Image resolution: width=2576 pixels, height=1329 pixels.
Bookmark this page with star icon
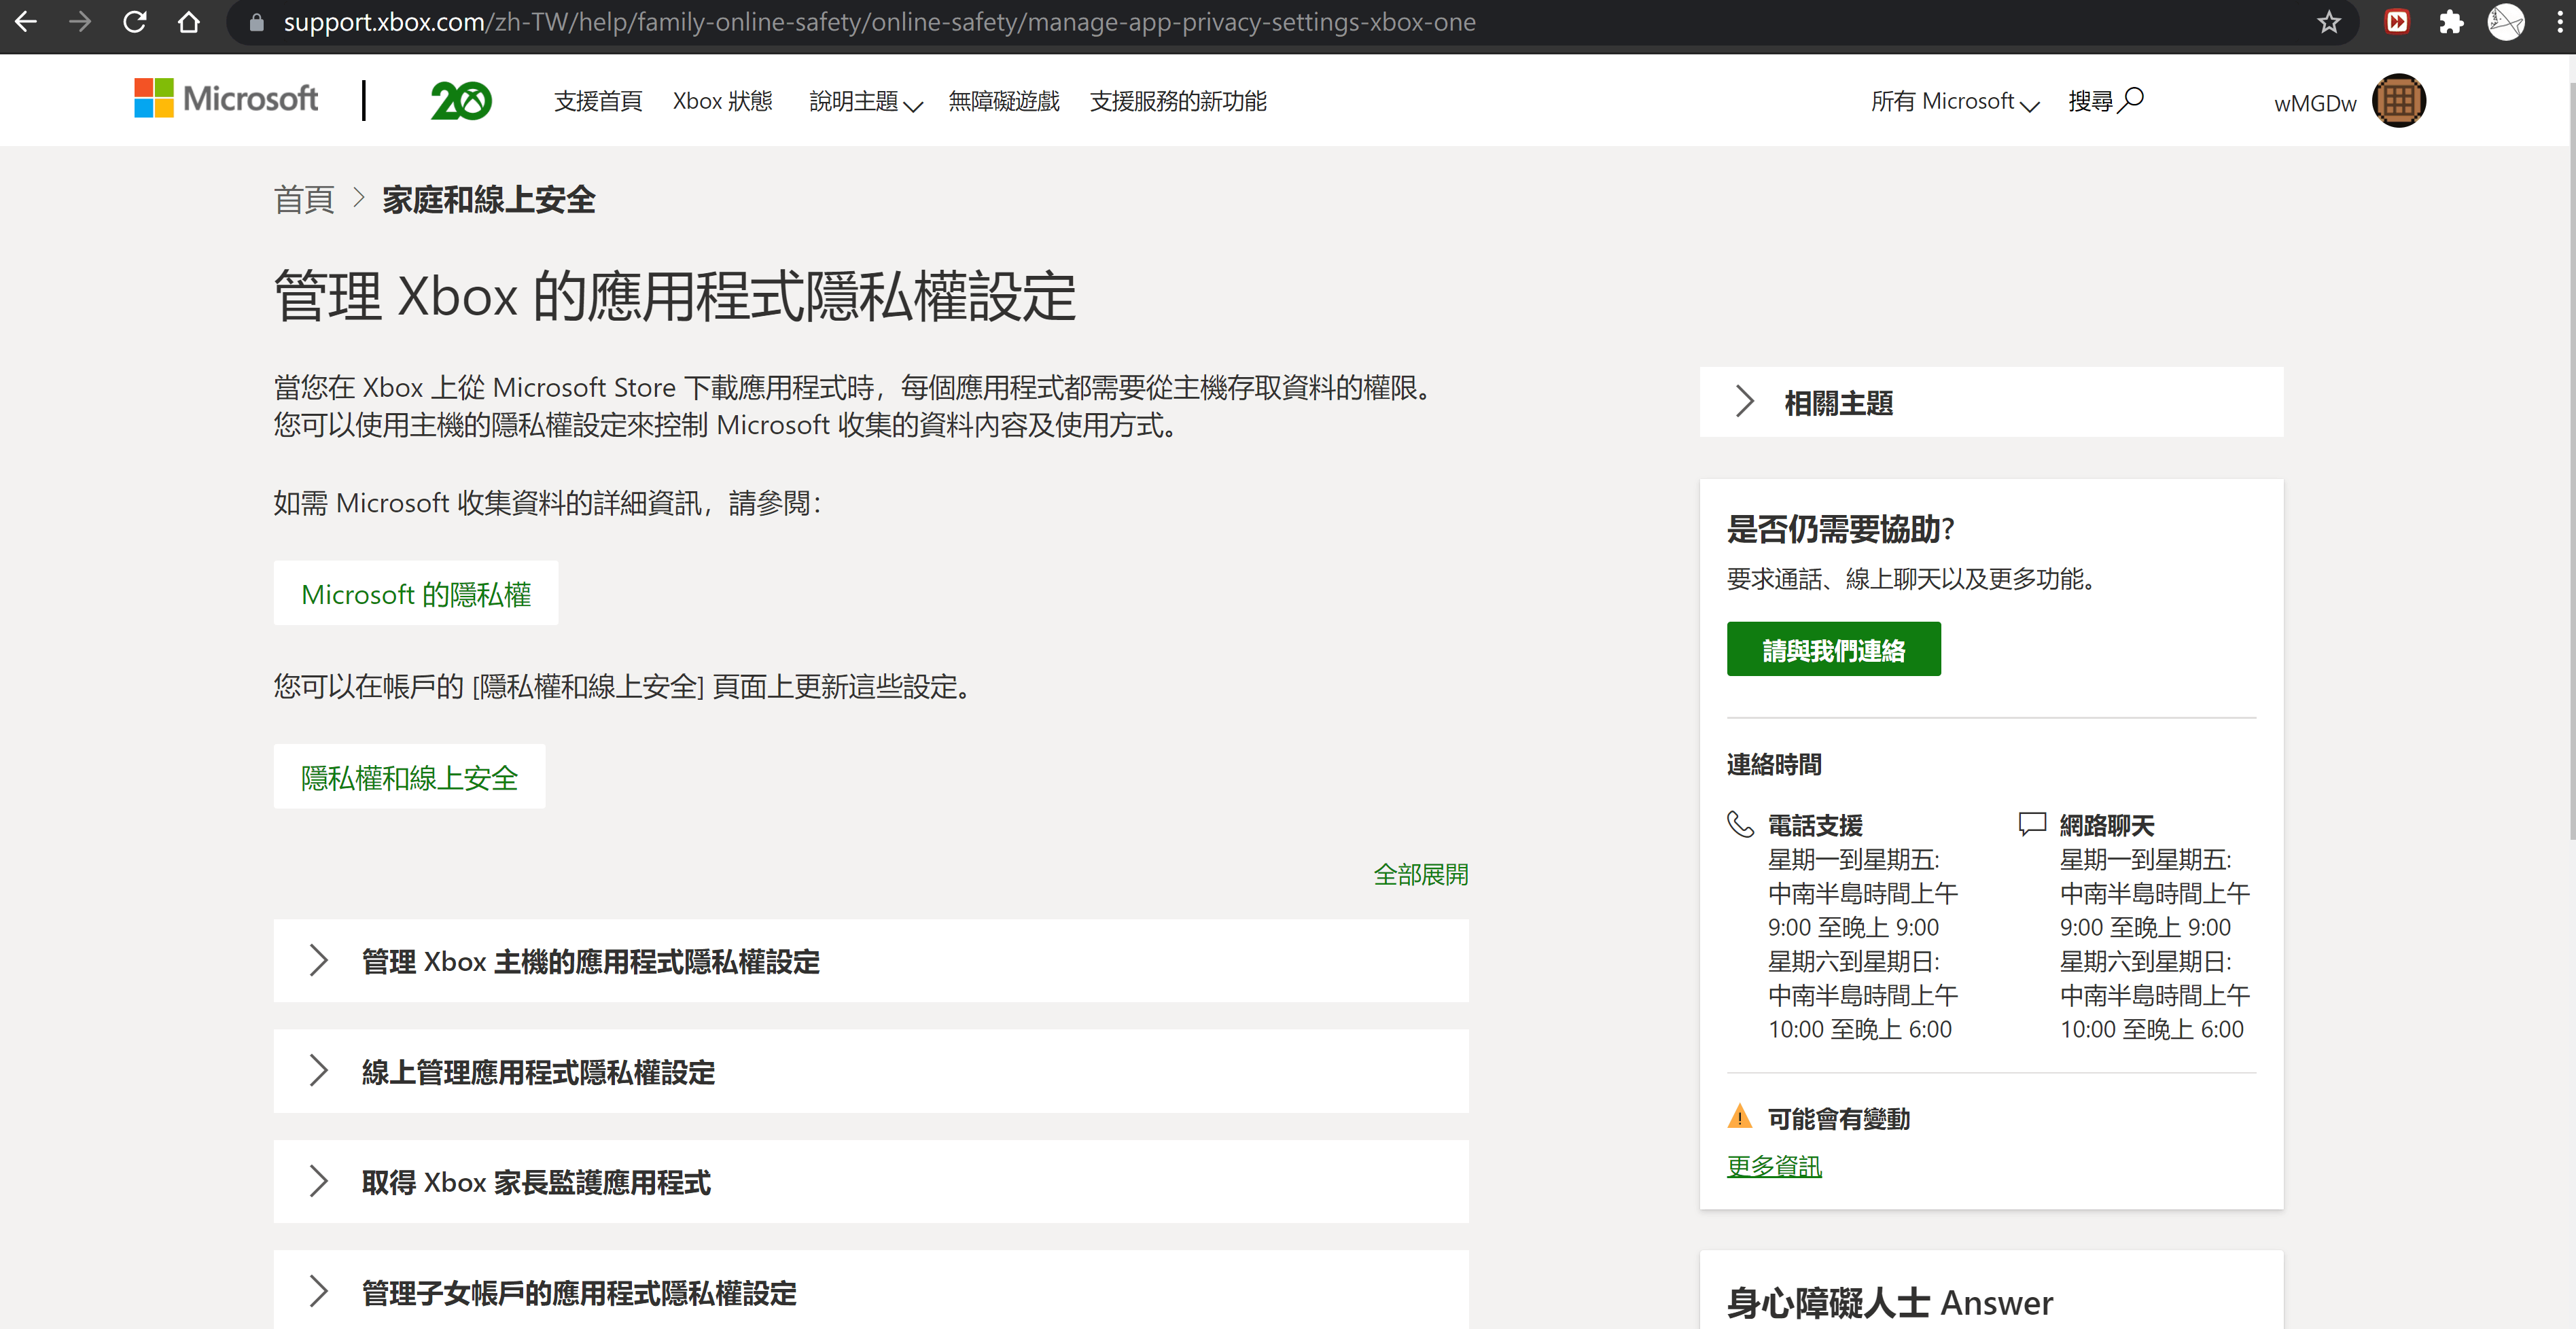point(2329,22)
